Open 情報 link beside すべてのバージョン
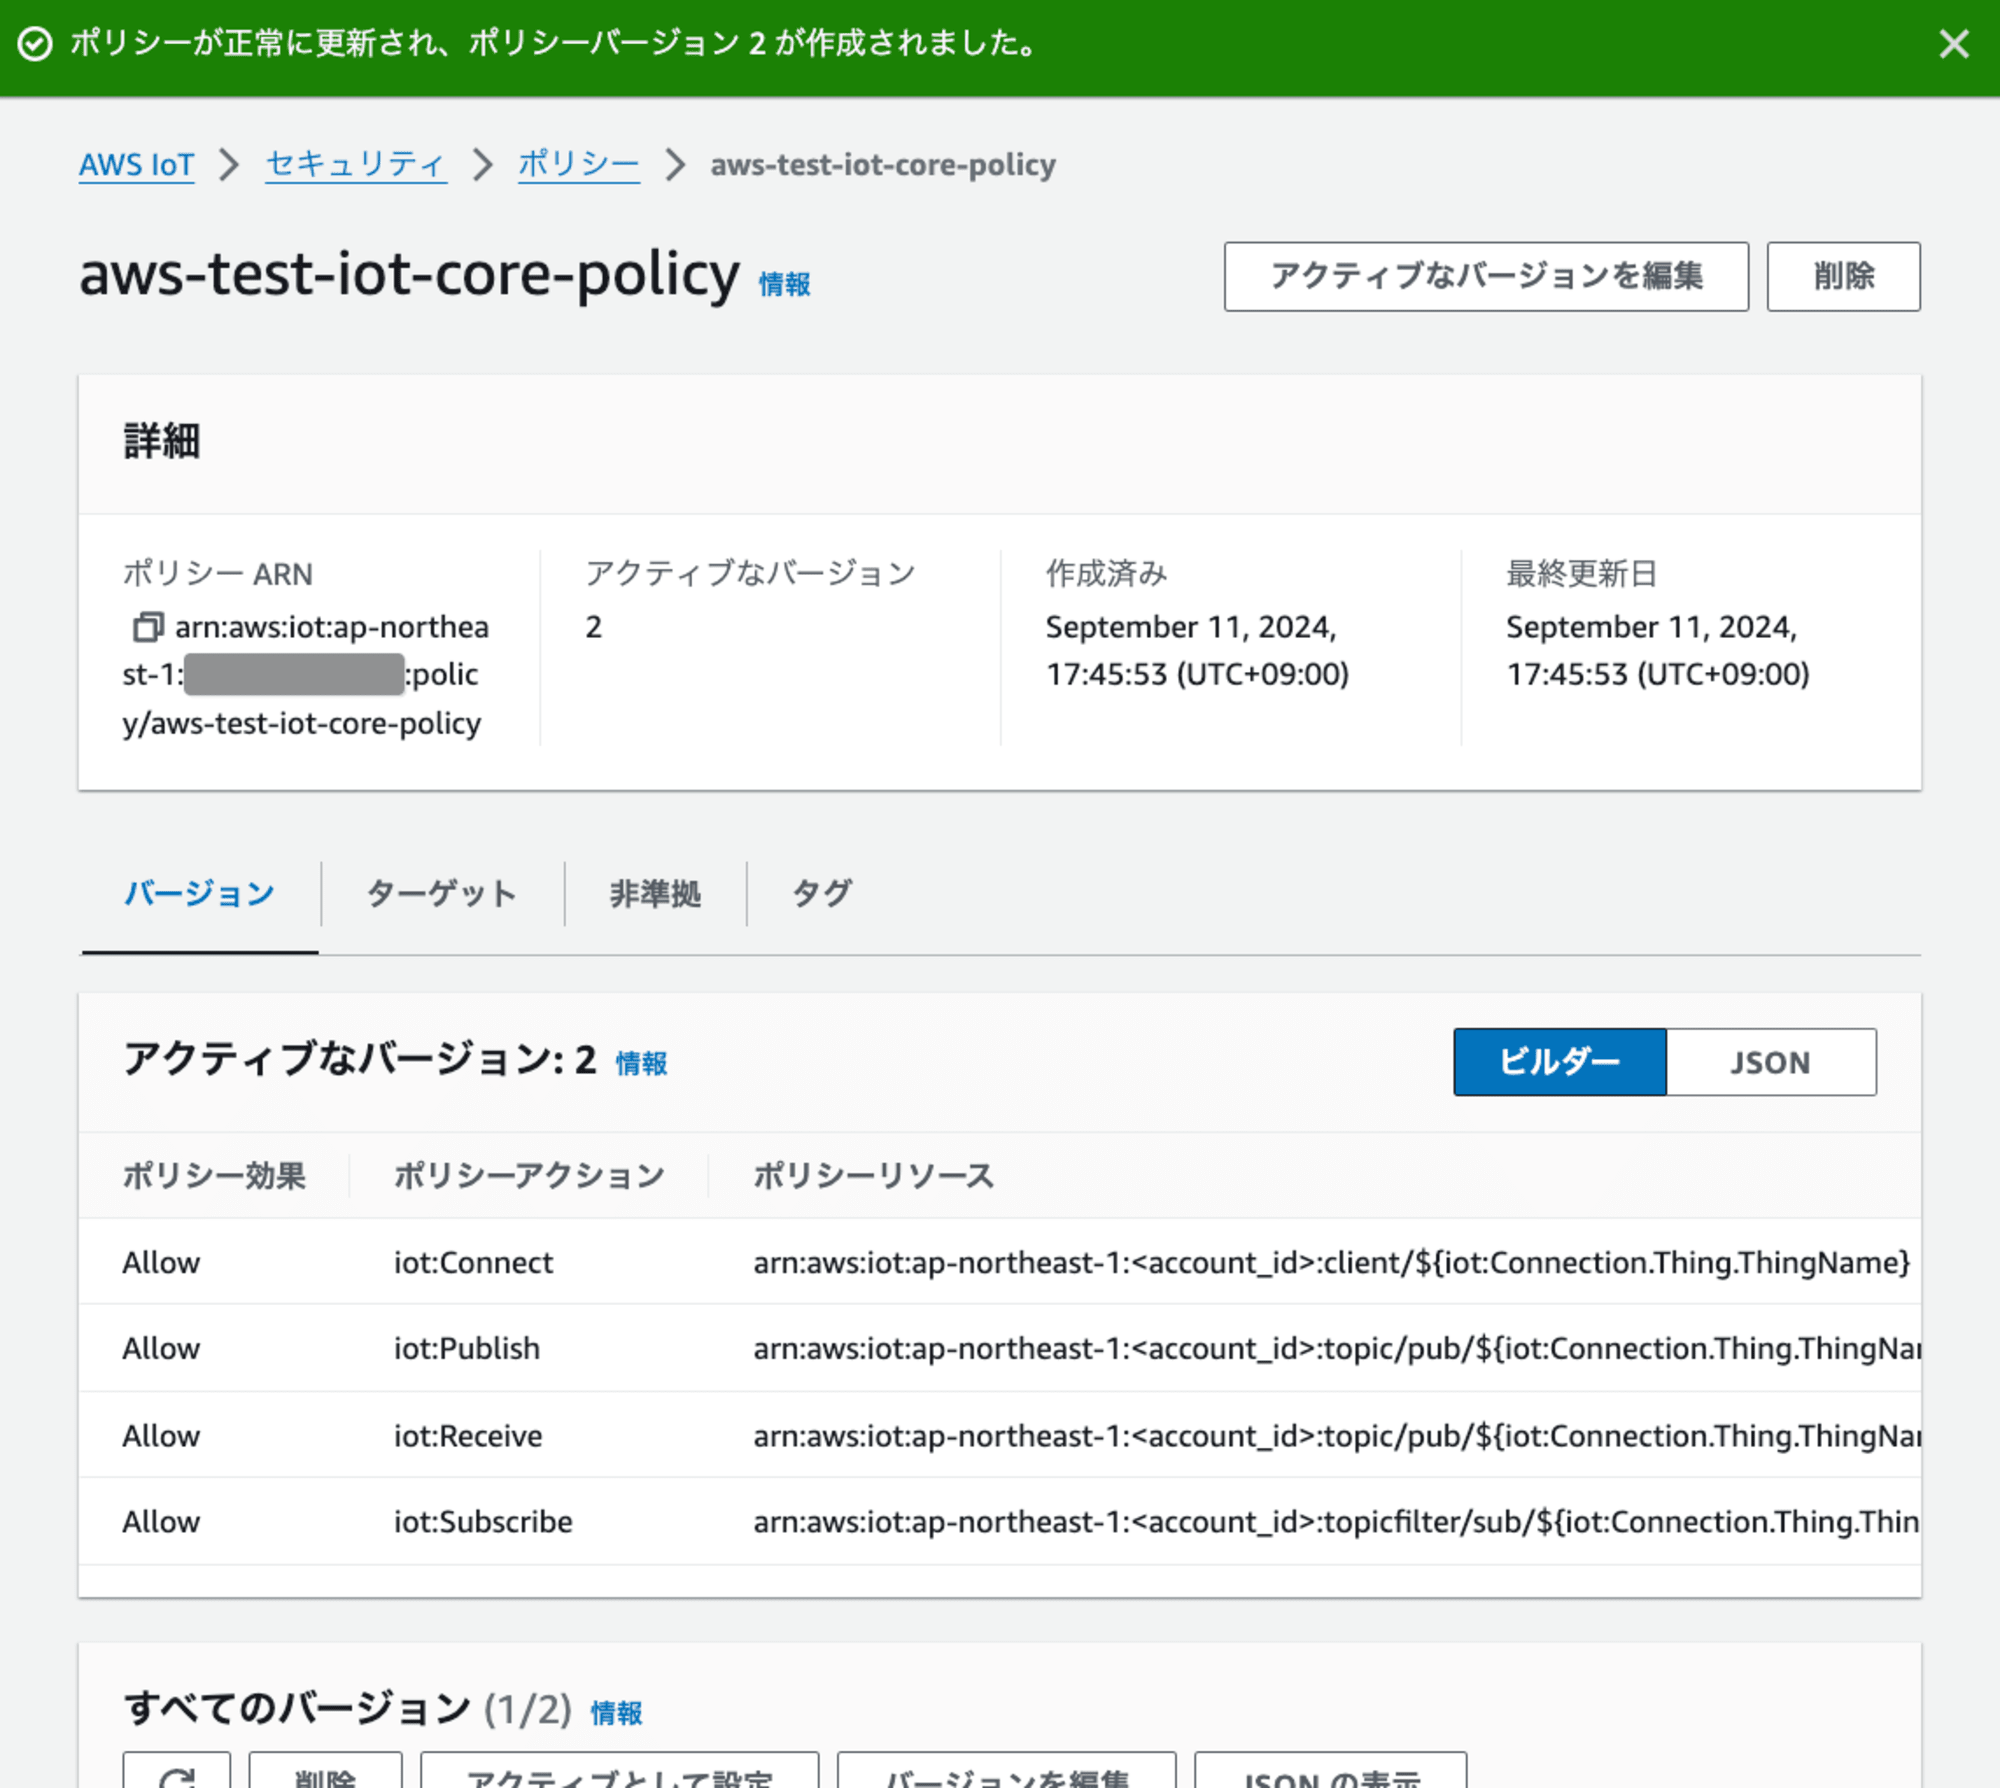Viewport: 2000px width, 1788px height. coord(616,1713)
